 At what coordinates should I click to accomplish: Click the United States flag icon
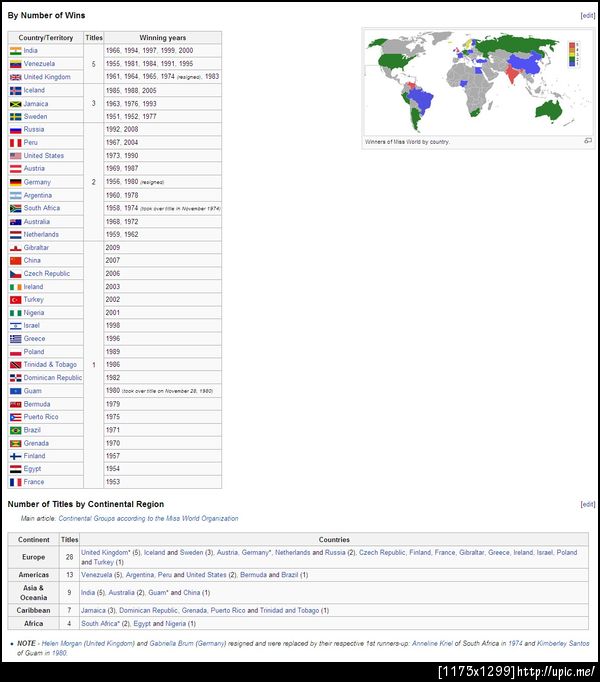[x=16, y=156]
